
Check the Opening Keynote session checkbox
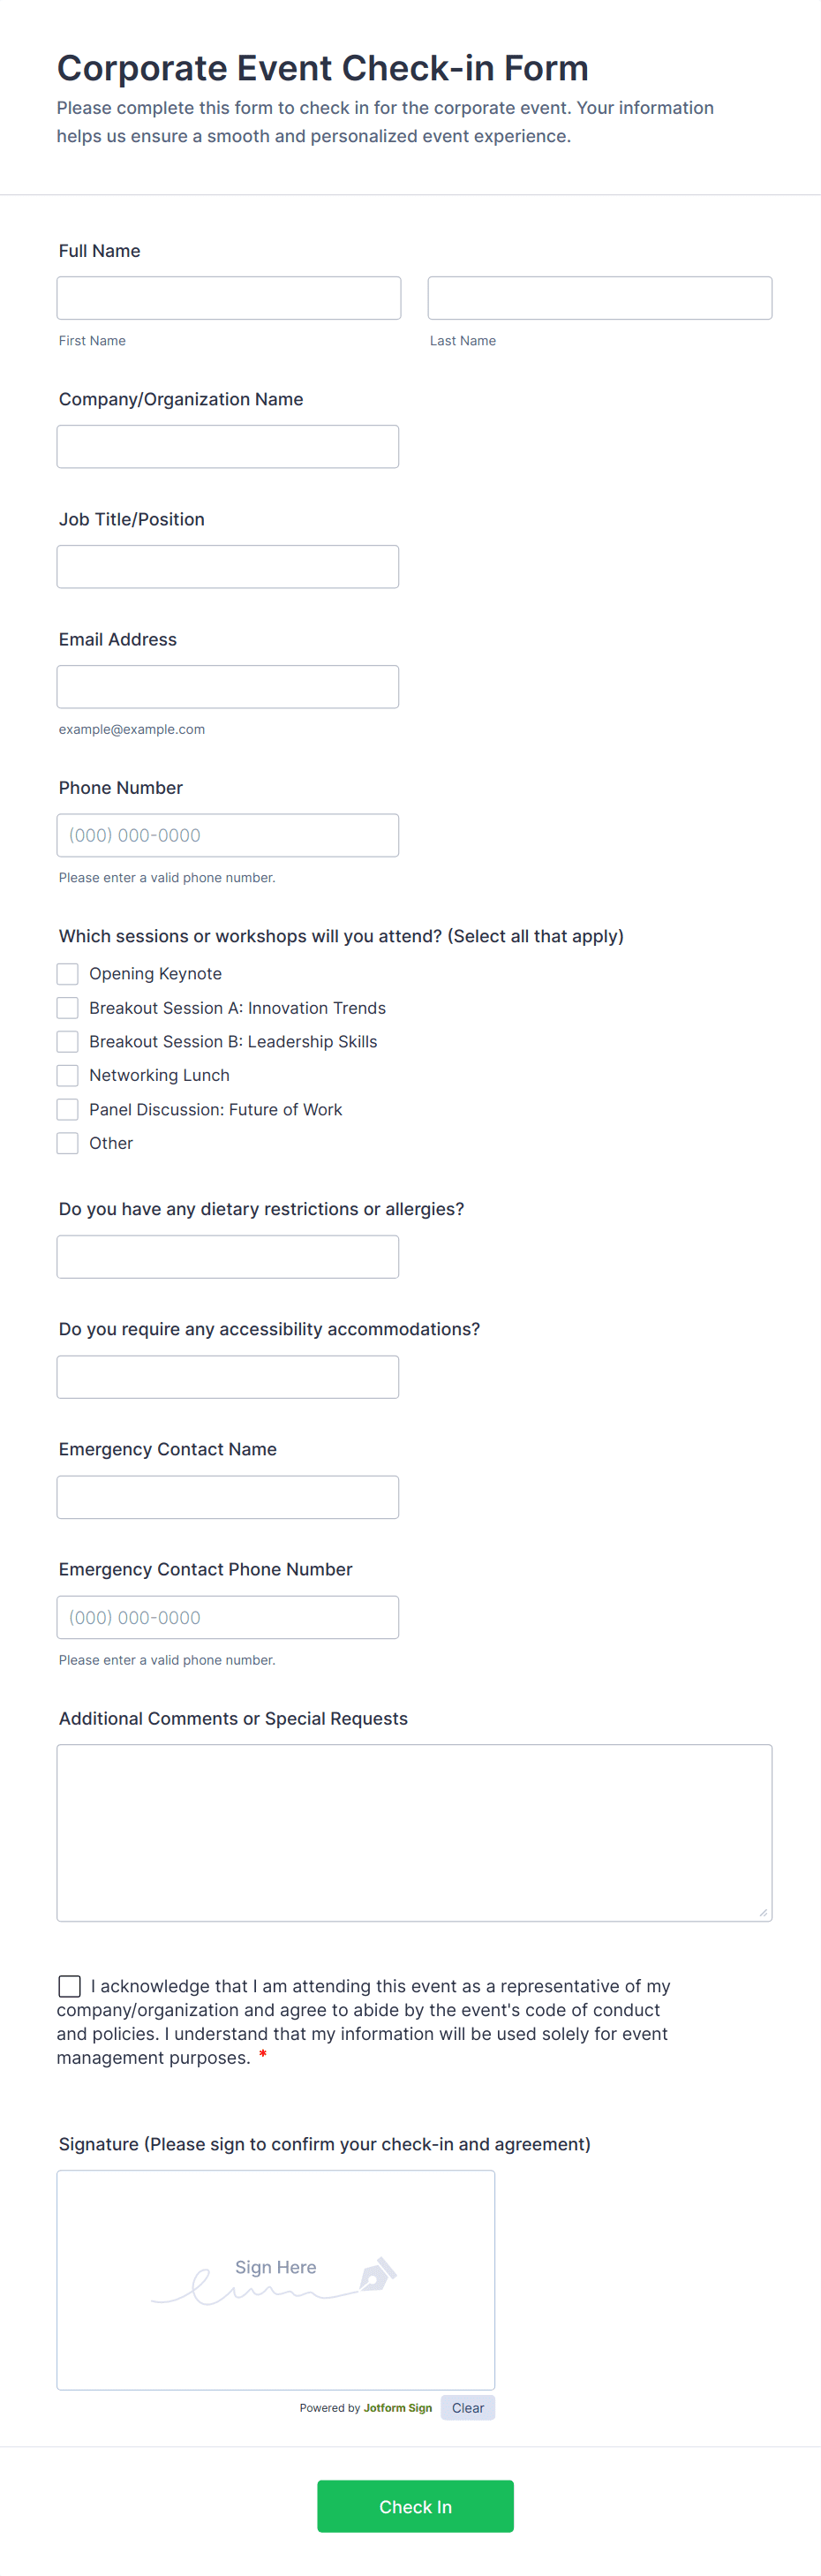click(x=67, y=973)
